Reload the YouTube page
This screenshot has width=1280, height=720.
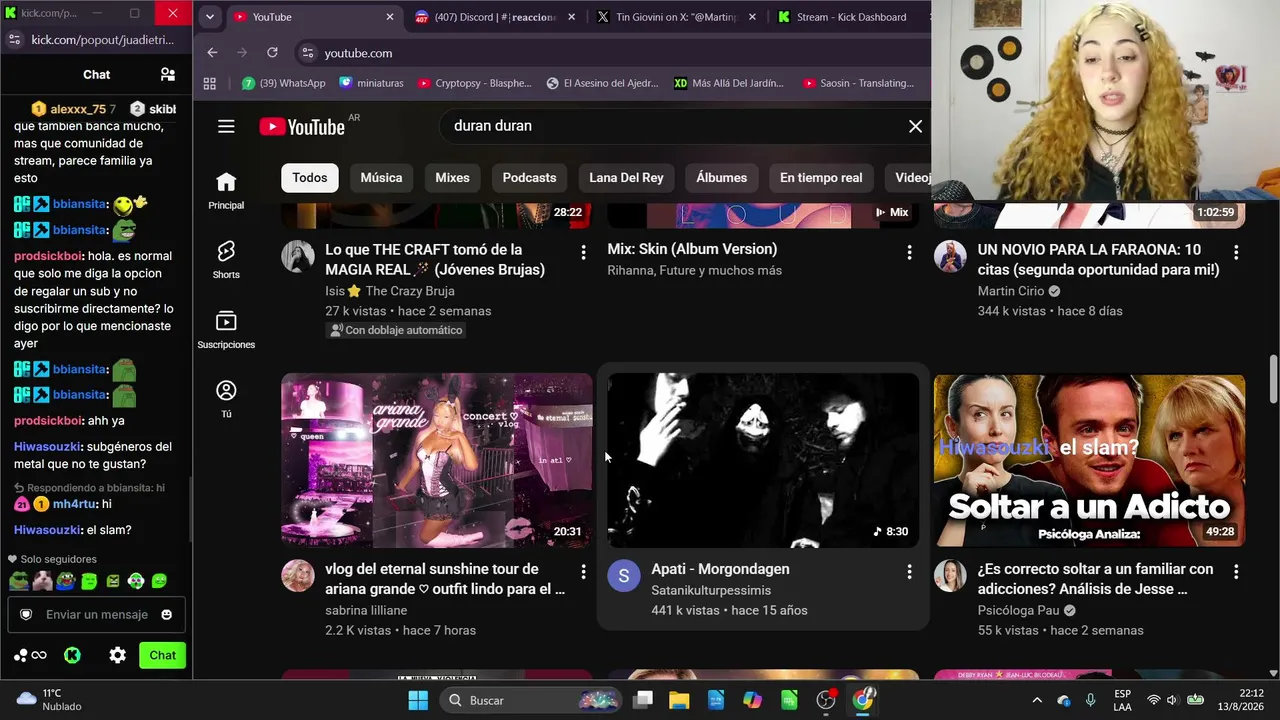pos(272,53)
